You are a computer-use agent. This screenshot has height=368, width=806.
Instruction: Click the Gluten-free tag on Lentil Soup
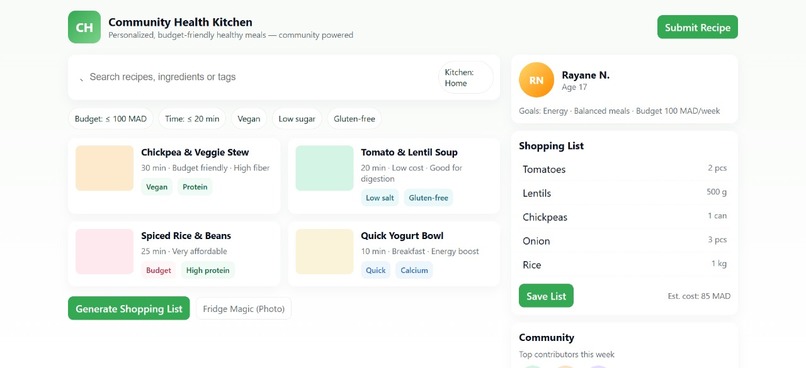click(x=428, y=198)
